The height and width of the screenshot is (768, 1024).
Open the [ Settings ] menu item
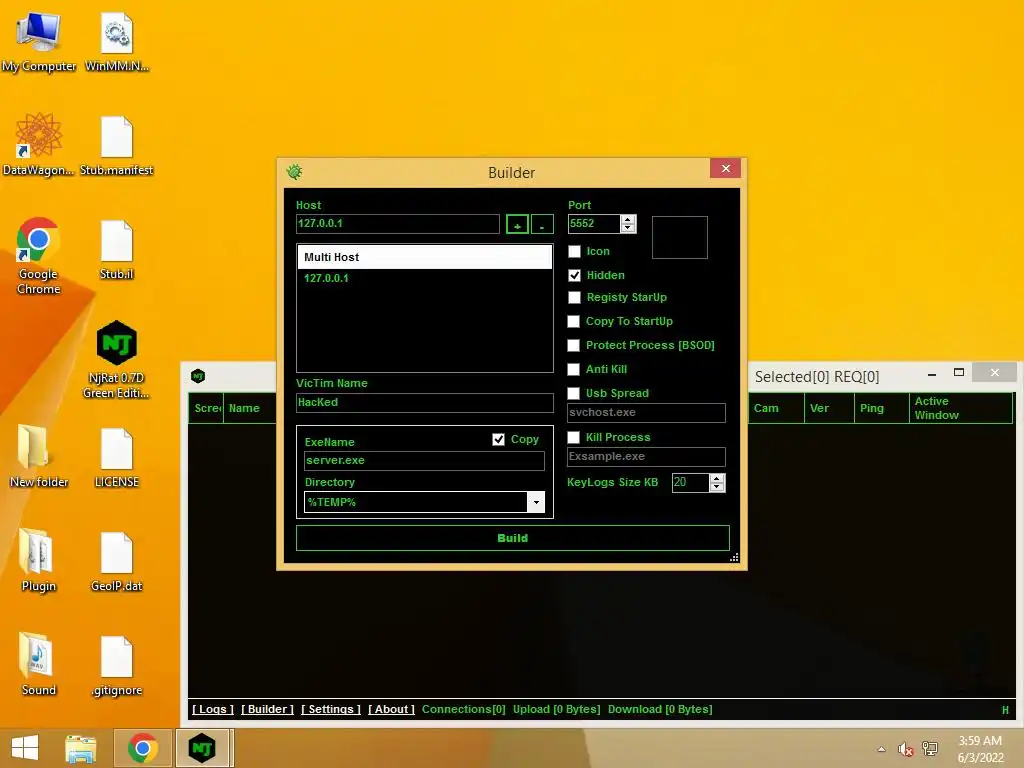pyautogui.click(x=331, y=709)
